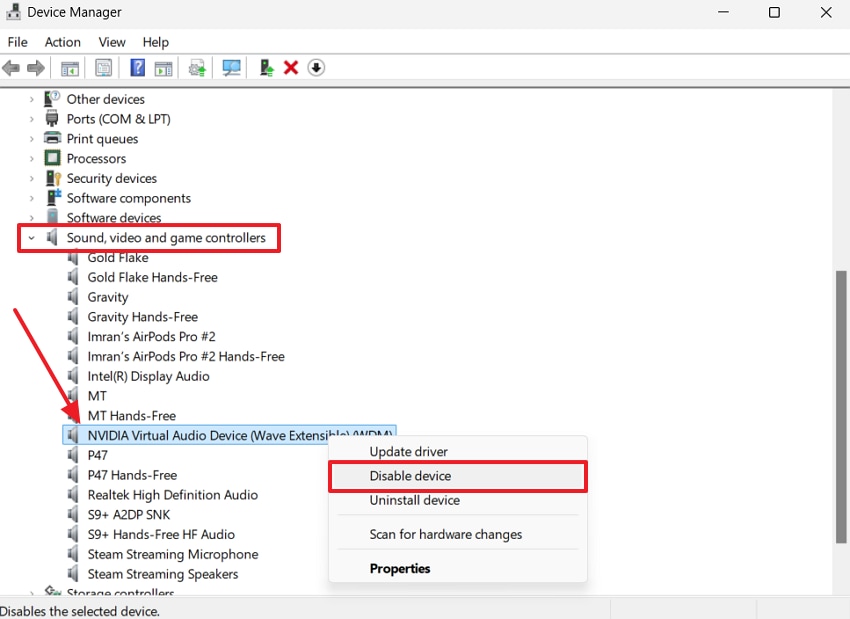Click the Forward arrow toolbar icon
This screenshot has height=619, width=850.
(x=36, y=68)
